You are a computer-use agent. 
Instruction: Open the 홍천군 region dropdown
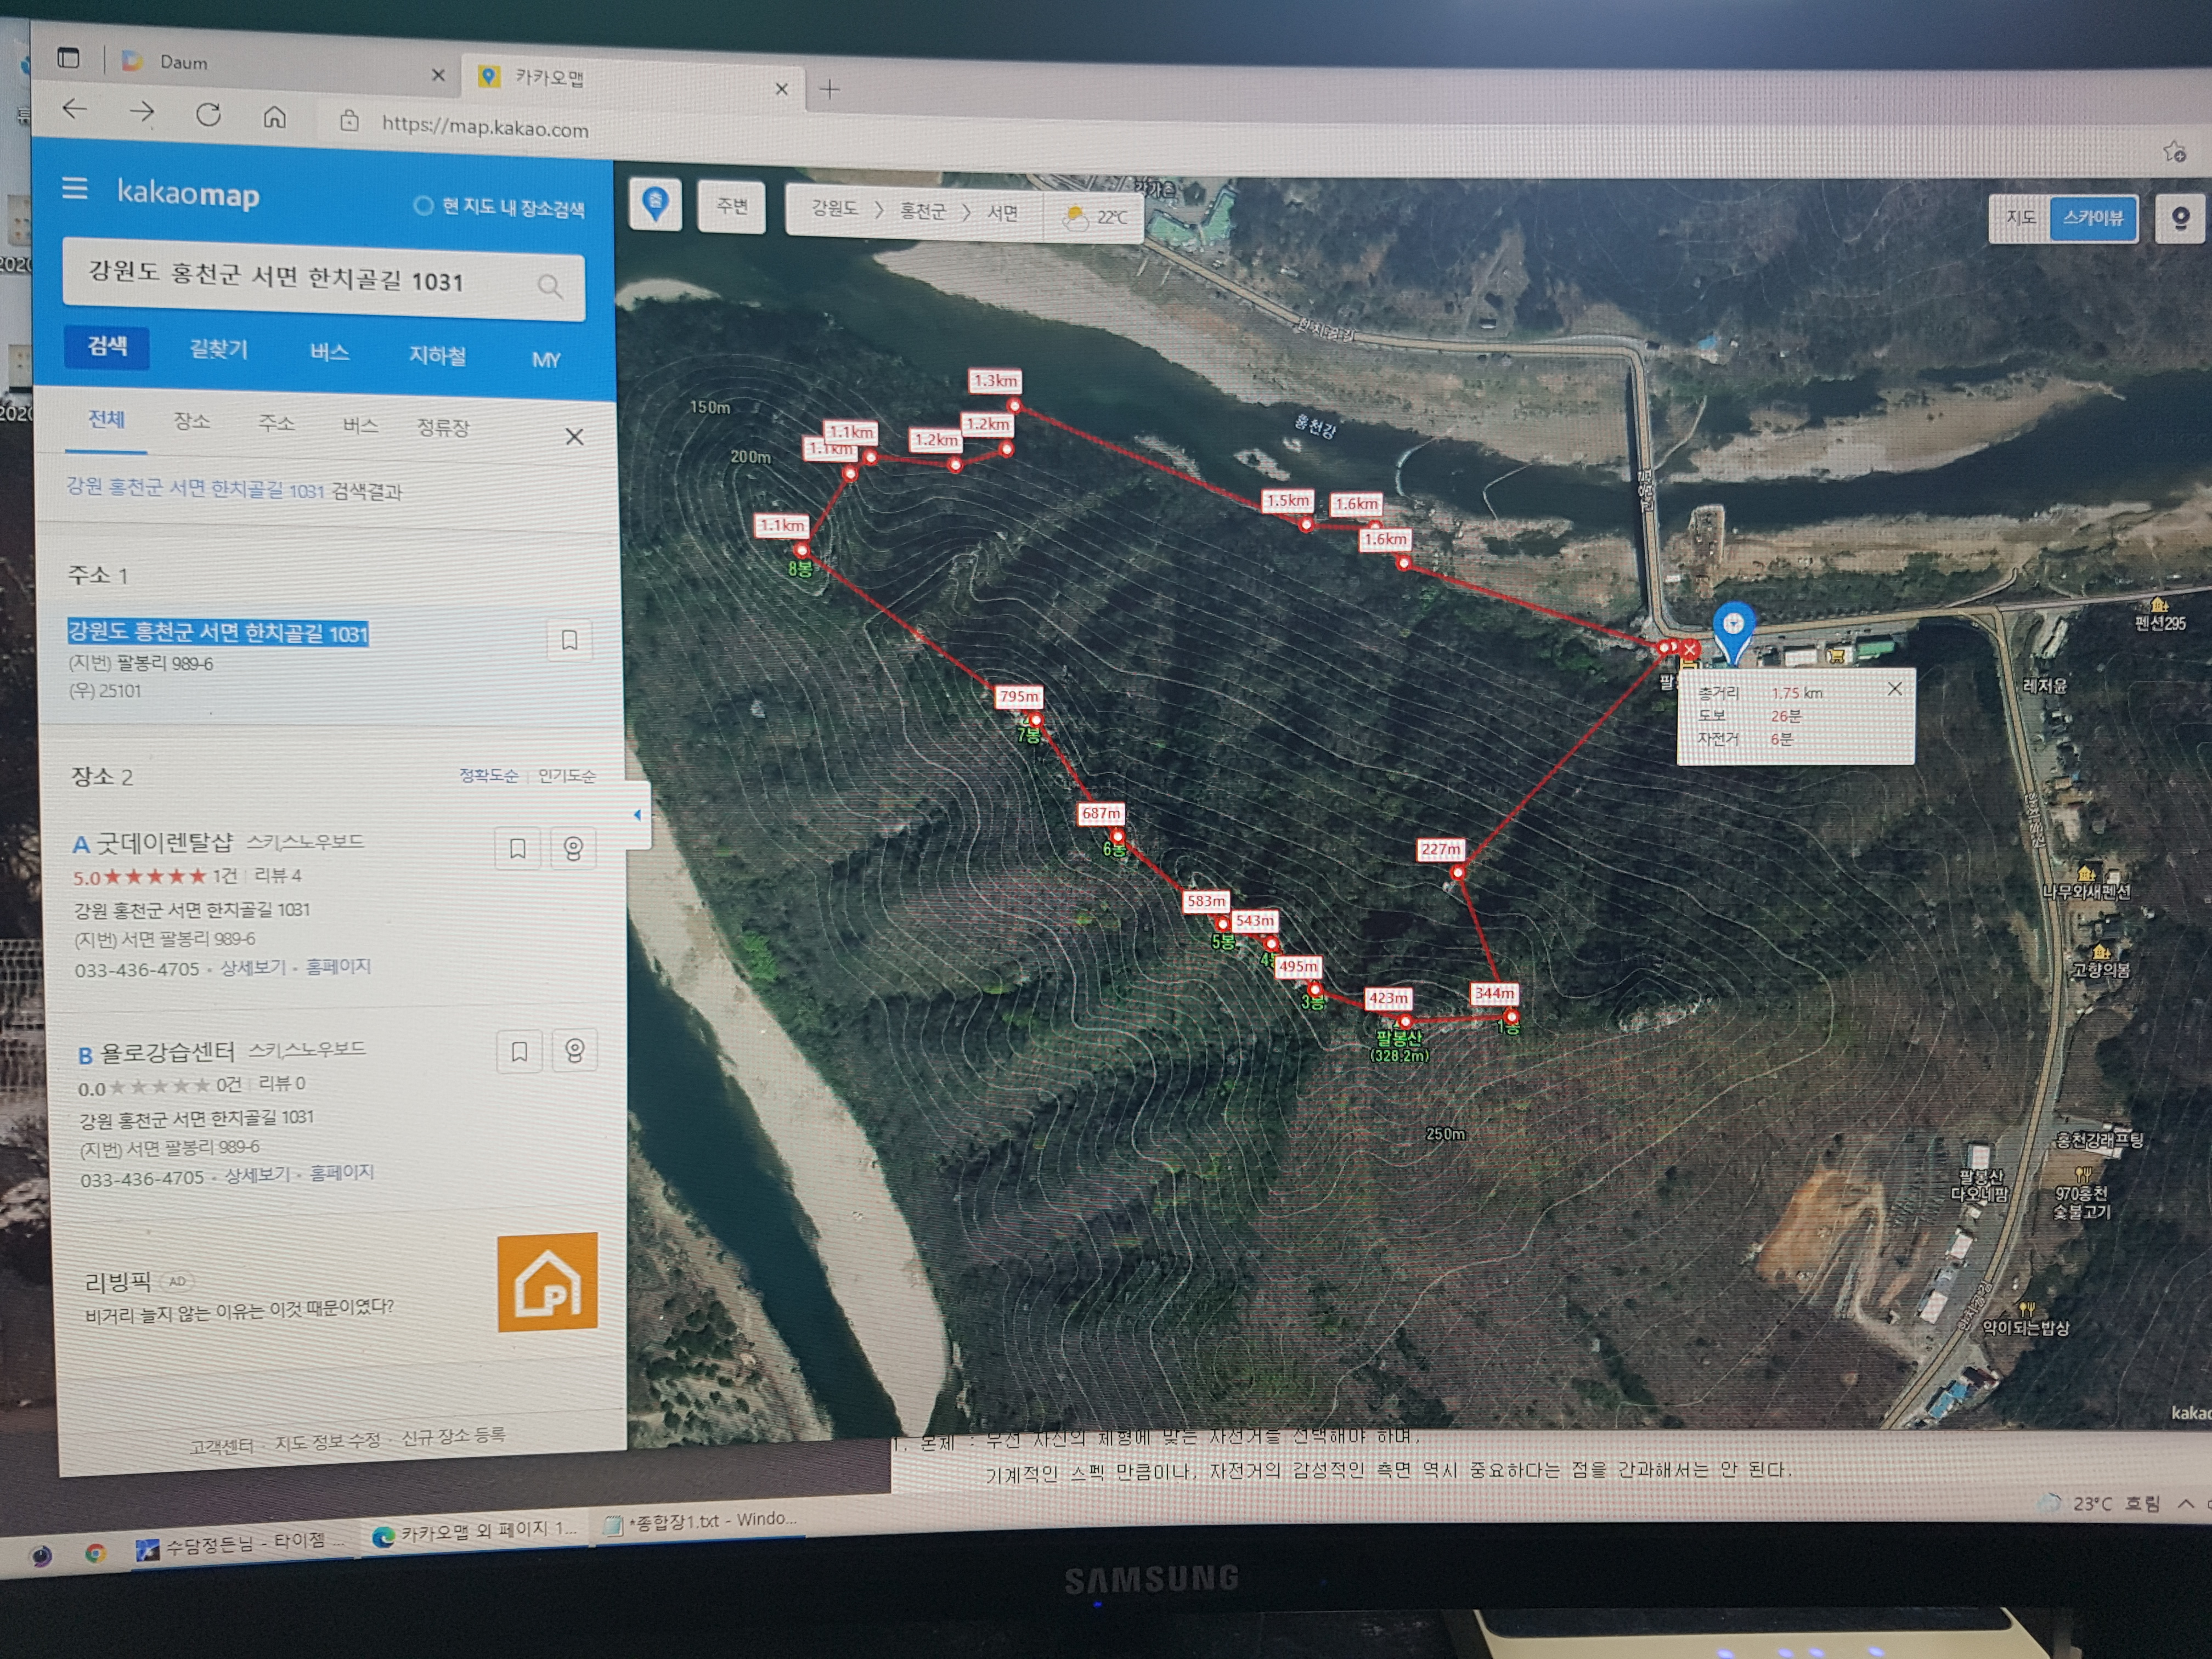pyautogui.click(x=921, y=211)
